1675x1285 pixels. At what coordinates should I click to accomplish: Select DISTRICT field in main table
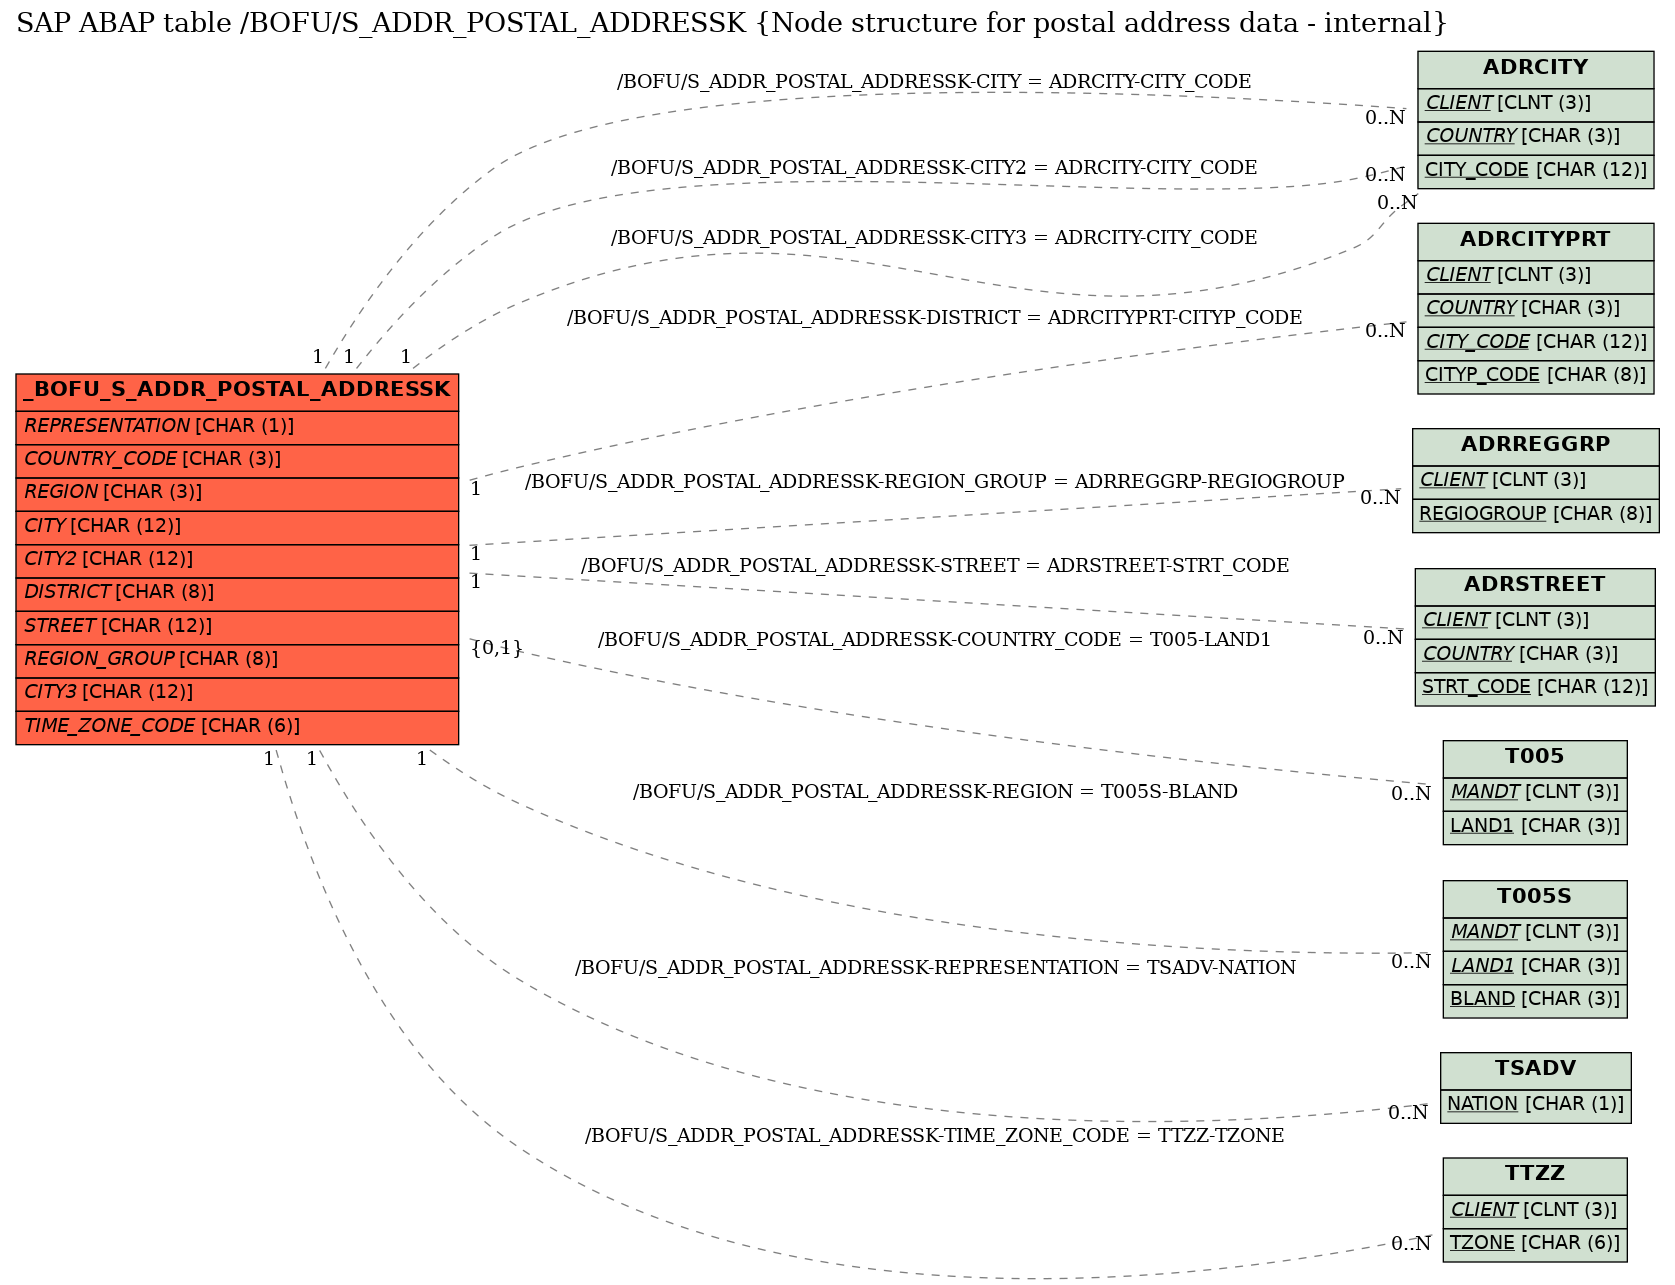click(x=237, y=593)
